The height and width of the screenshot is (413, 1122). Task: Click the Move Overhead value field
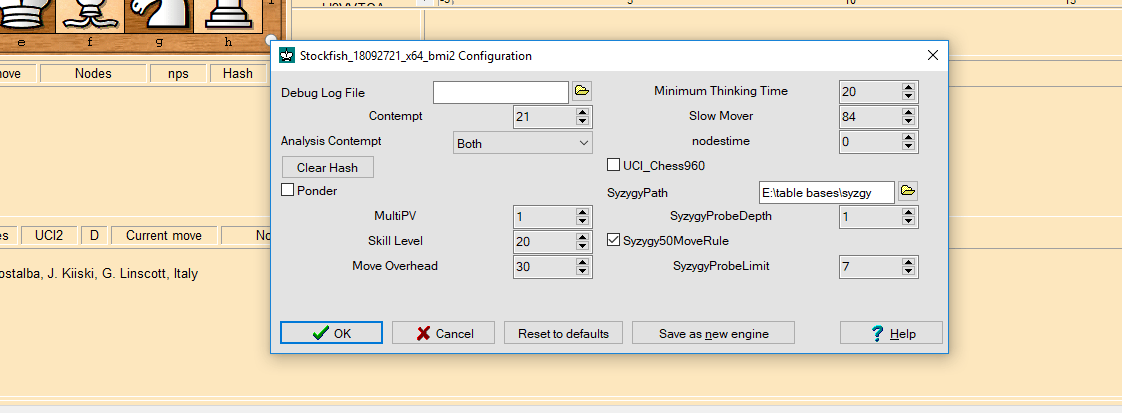pyautogui.click(x=545, y=267)
